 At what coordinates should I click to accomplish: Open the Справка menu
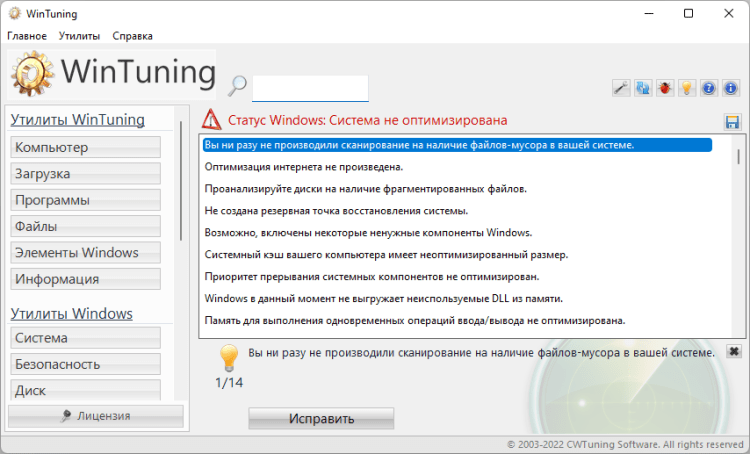[132, 36]
